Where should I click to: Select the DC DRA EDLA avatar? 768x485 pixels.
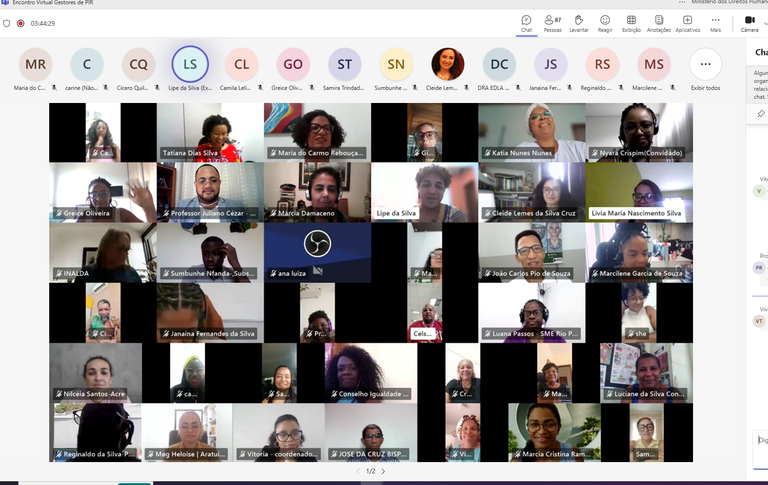pyautogui.click(x=499, y=64)
